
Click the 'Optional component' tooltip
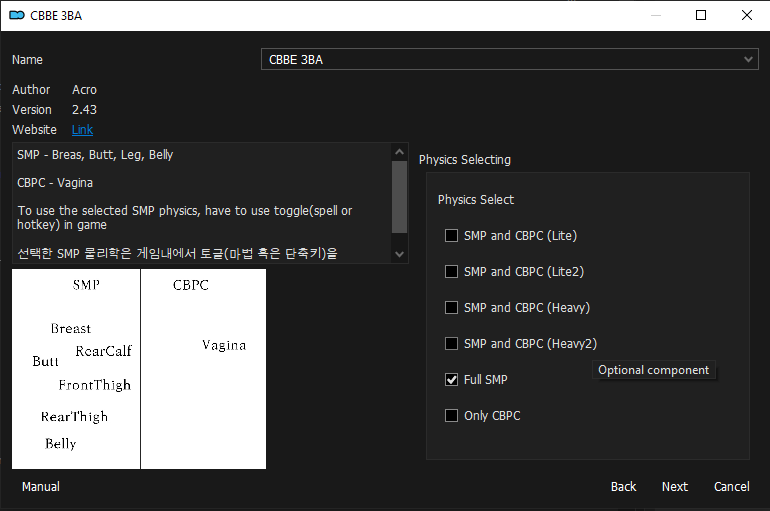pyautogui.click(x=654, y=370)
